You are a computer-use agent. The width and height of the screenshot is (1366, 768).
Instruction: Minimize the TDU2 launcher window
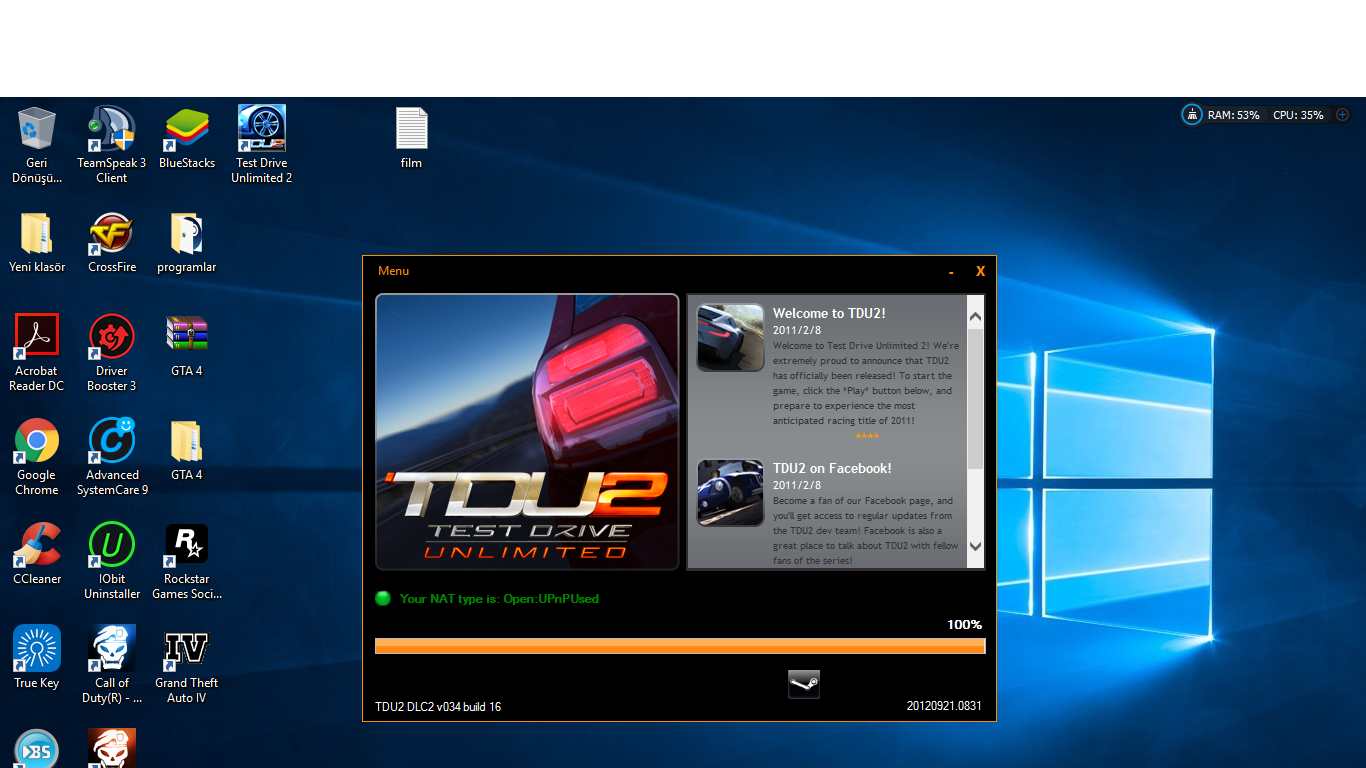click(x=951, y=272)
